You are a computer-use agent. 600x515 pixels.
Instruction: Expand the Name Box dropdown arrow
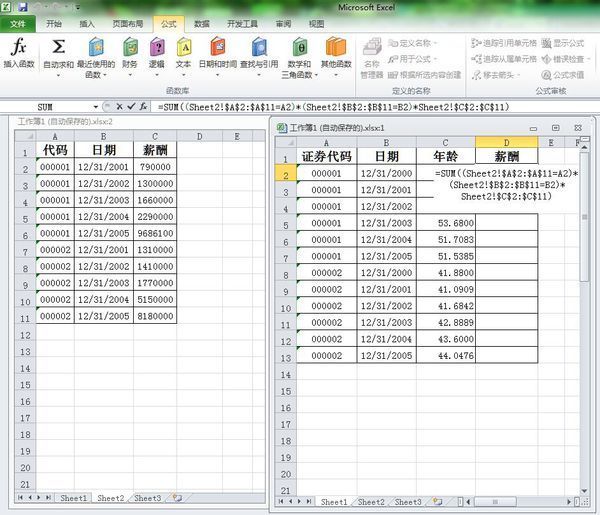96,107
